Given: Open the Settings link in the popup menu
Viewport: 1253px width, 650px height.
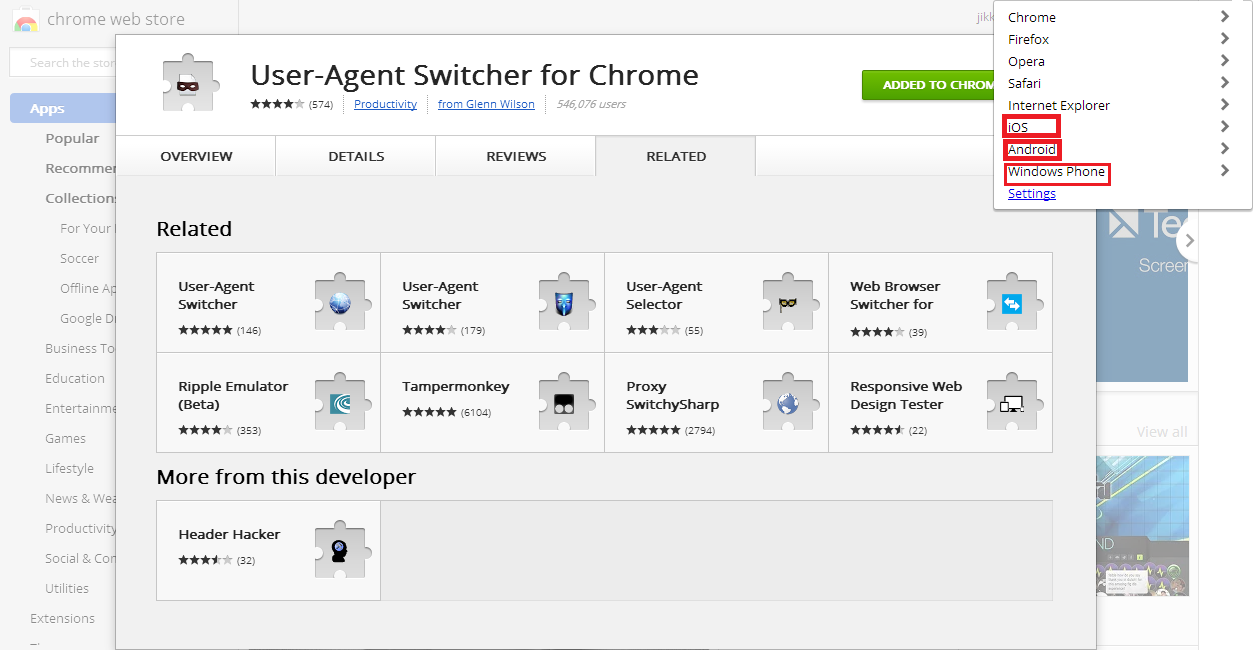Looking at the screenshot, I should [1031, 193].
